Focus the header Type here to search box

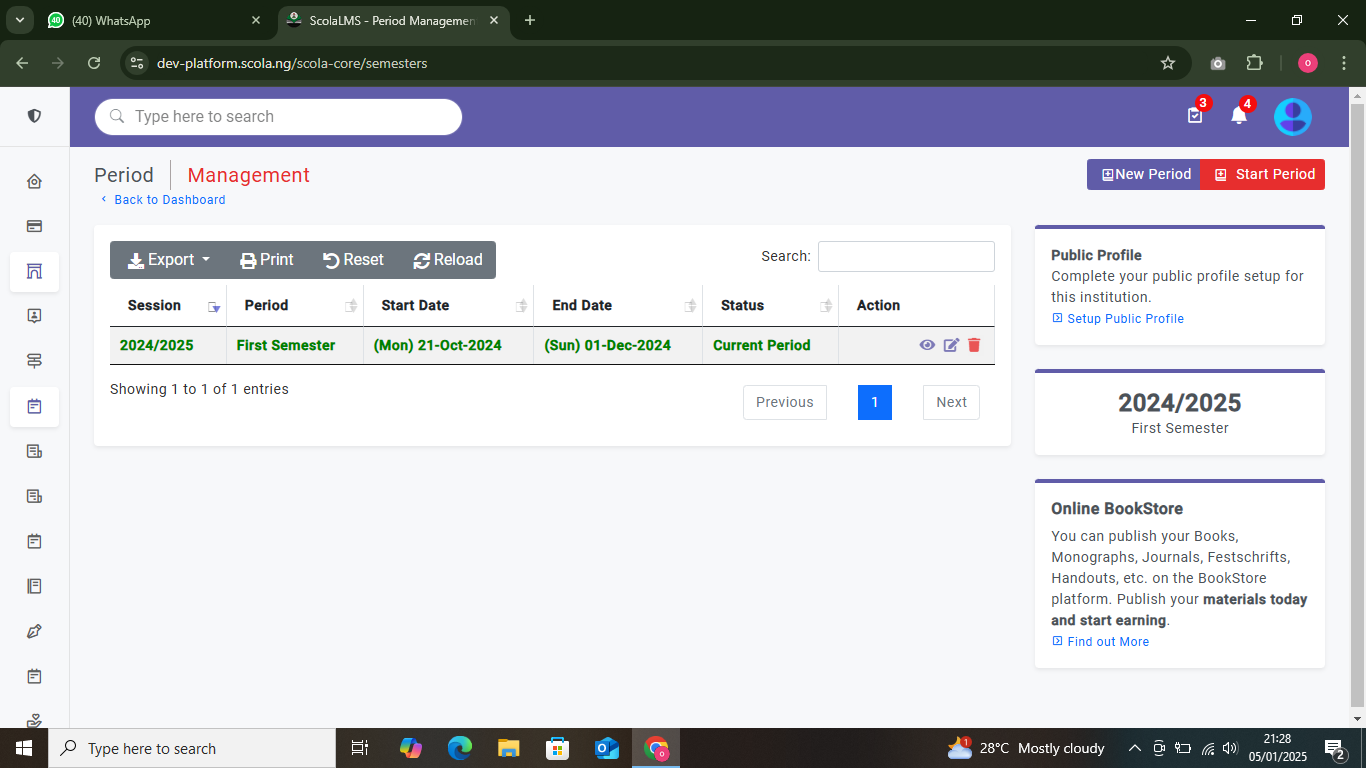(x=278, y=117)
